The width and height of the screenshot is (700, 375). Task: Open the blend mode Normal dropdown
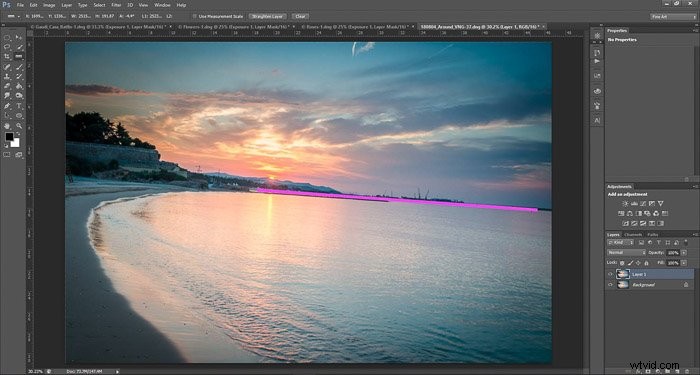[x=626, y=253]
